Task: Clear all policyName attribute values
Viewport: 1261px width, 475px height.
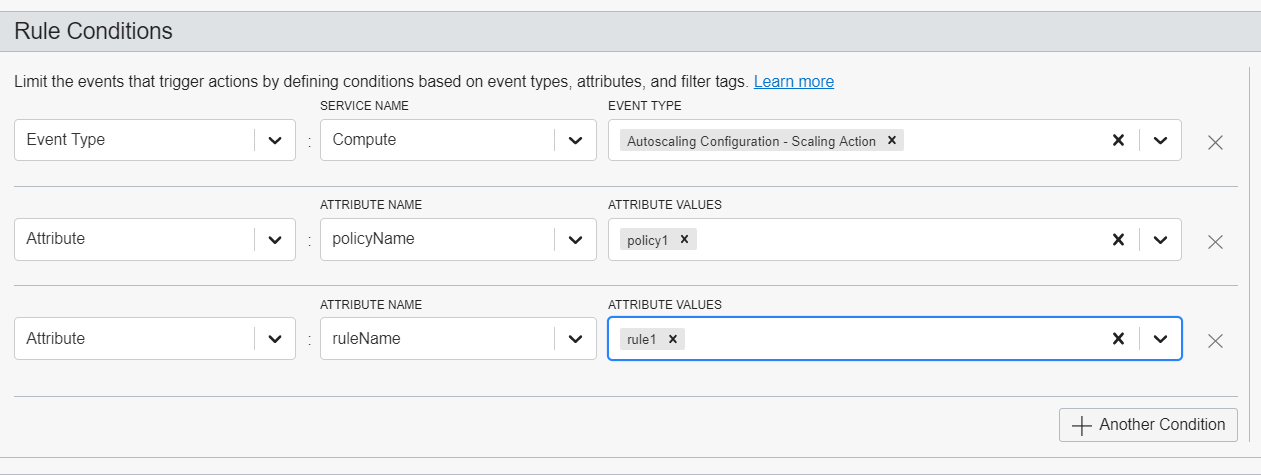Action: 1118,240
